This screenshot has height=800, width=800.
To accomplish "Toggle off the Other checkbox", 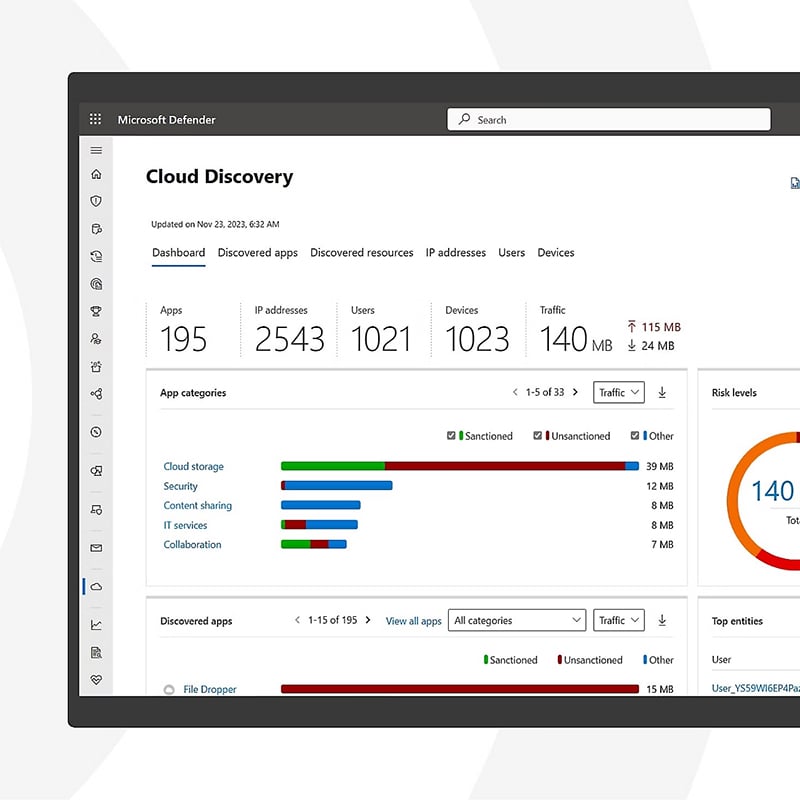I will click(637, 436).
